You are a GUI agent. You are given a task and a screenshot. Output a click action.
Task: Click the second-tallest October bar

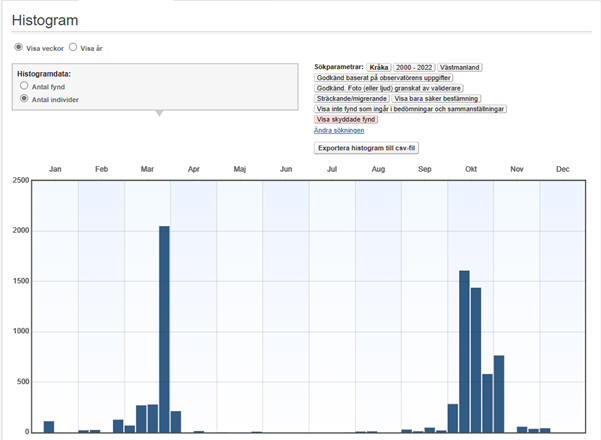click(x=476, y=360)
